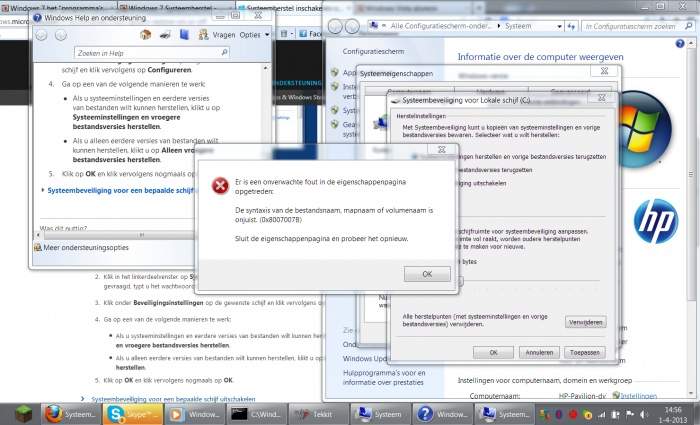Open Hulpprogramma's voor en informatie over prestaties
Image resolution: width=700 pixels, height=425 pixels.
point(384,378)
